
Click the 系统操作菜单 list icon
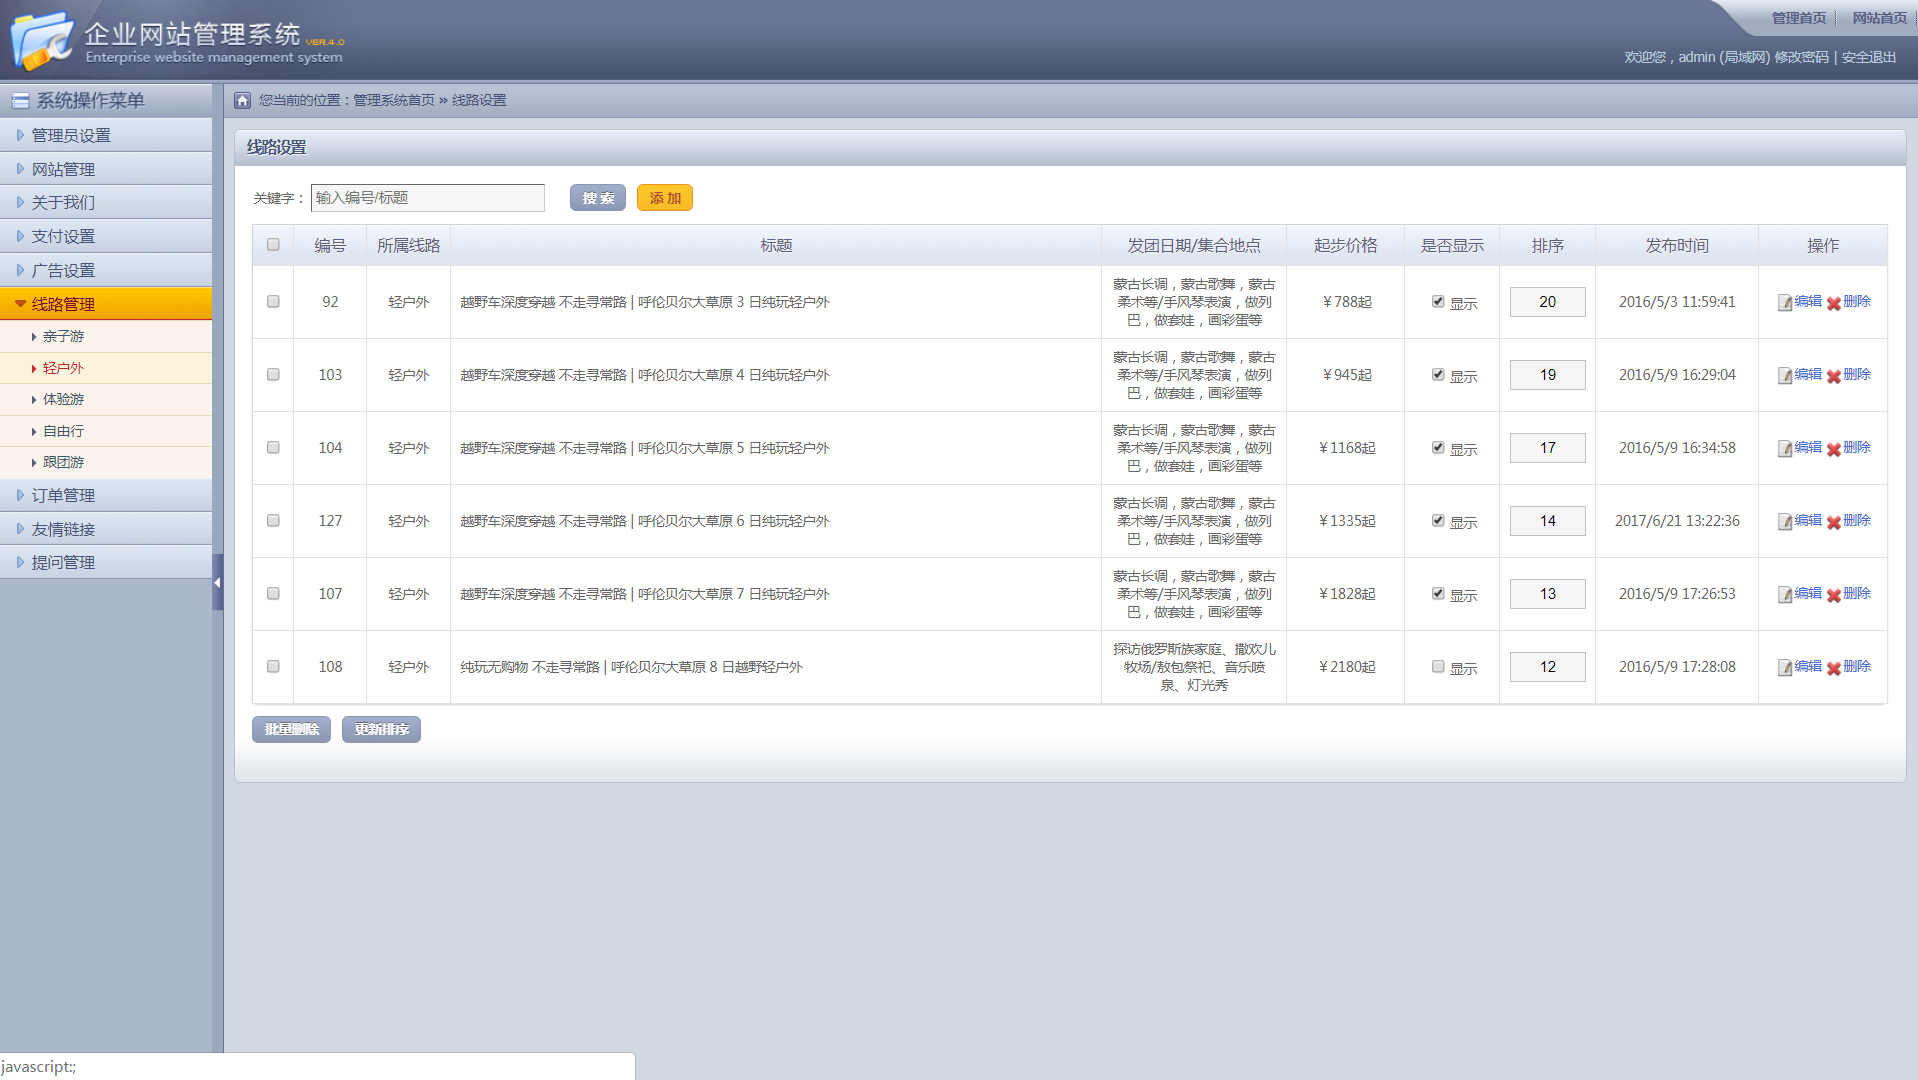pyautogui.click(x=20, y=100)
